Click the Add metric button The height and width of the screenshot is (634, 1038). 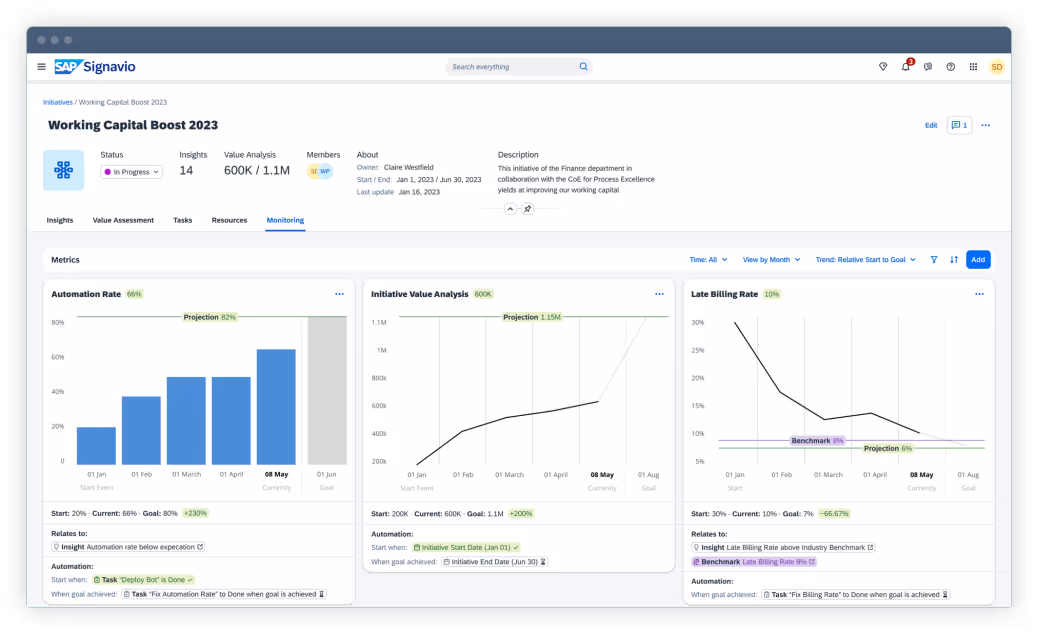978,259
